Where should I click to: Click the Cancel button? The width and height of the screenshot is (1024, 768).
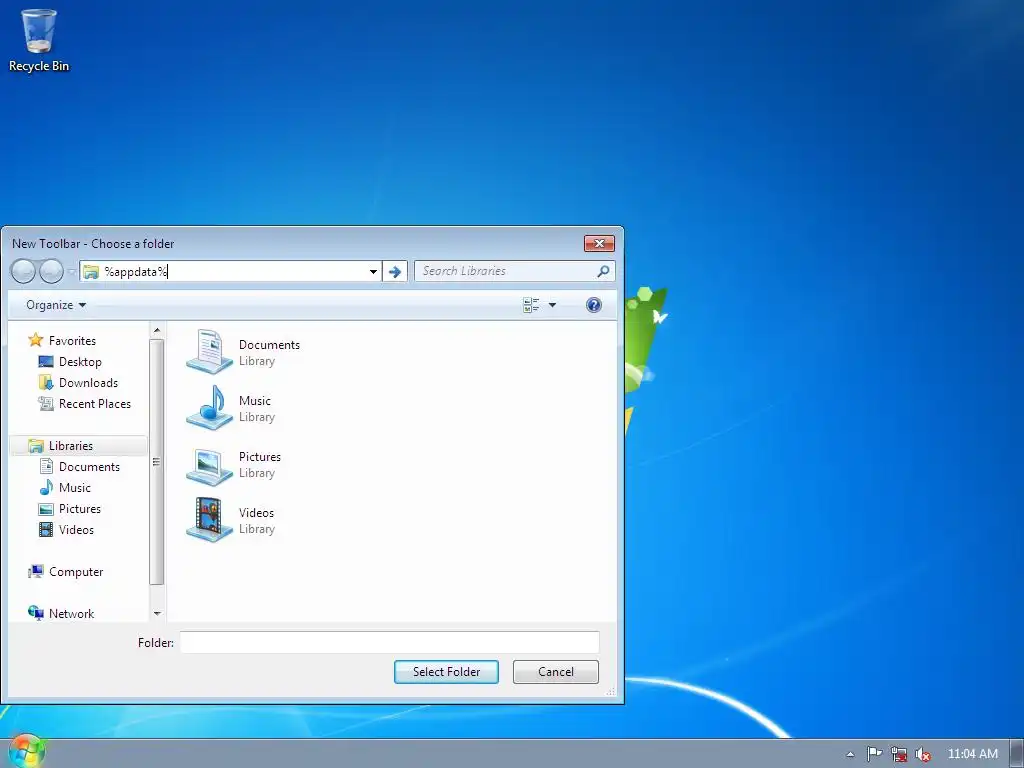(x=556, y=672)
